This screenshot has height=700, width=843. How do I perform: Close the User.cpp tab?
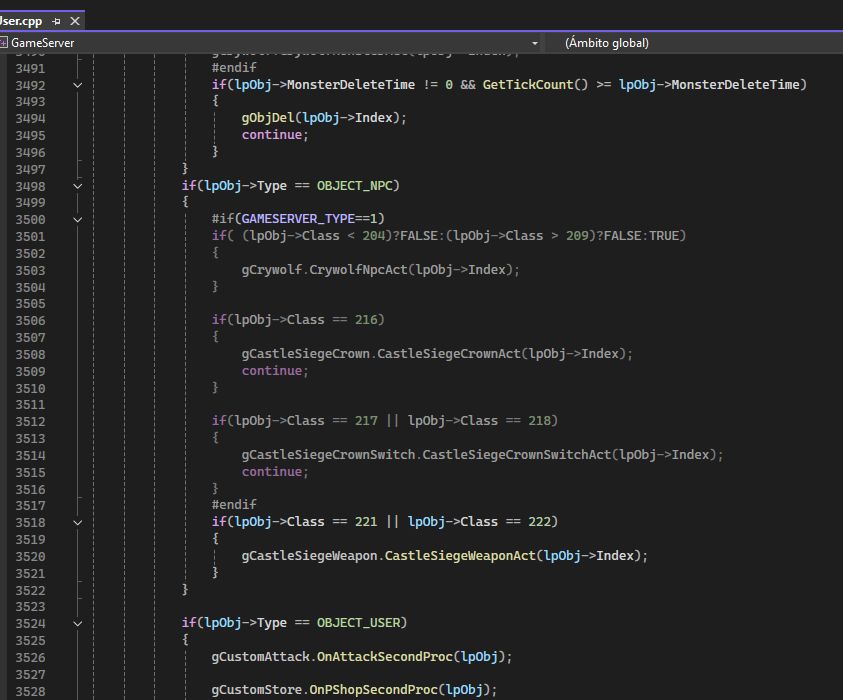pos(75,21)
